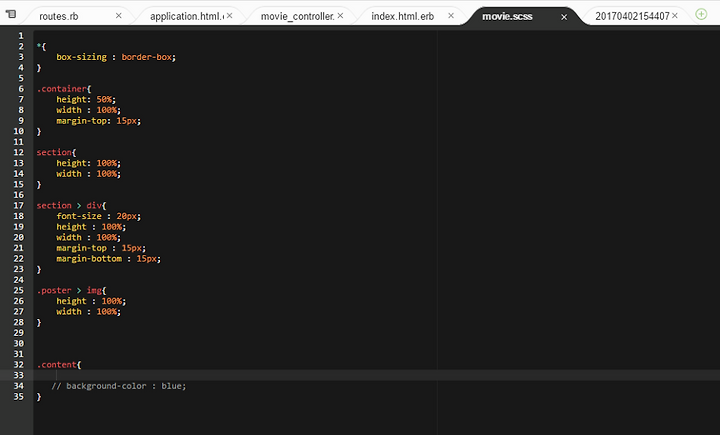Close the movie.scss tab
Screen dimensions: 720x435
click(564, 17)
